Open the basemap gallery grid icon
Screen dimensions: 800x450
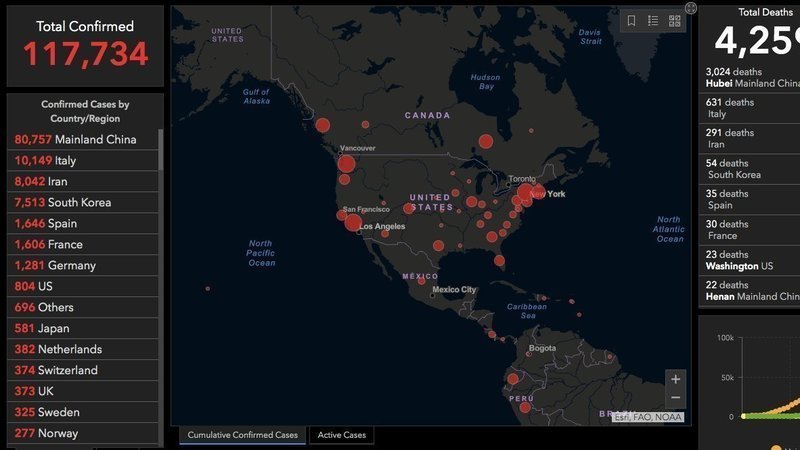675,20
